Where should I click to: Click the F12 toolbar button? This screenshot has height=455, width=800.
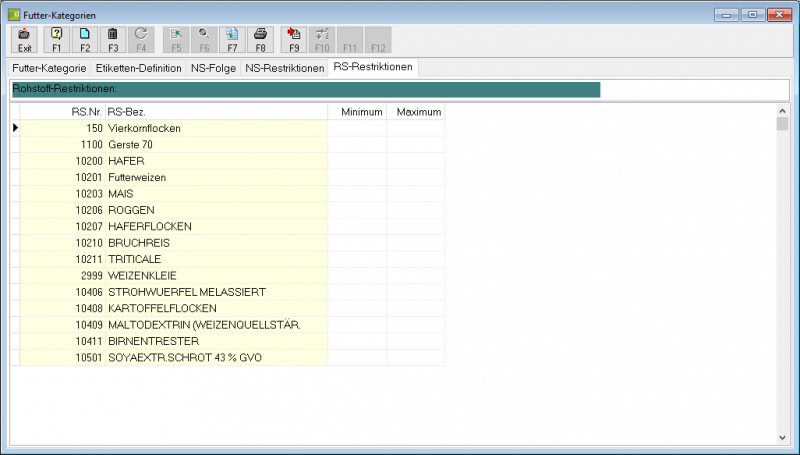(378, 40)
